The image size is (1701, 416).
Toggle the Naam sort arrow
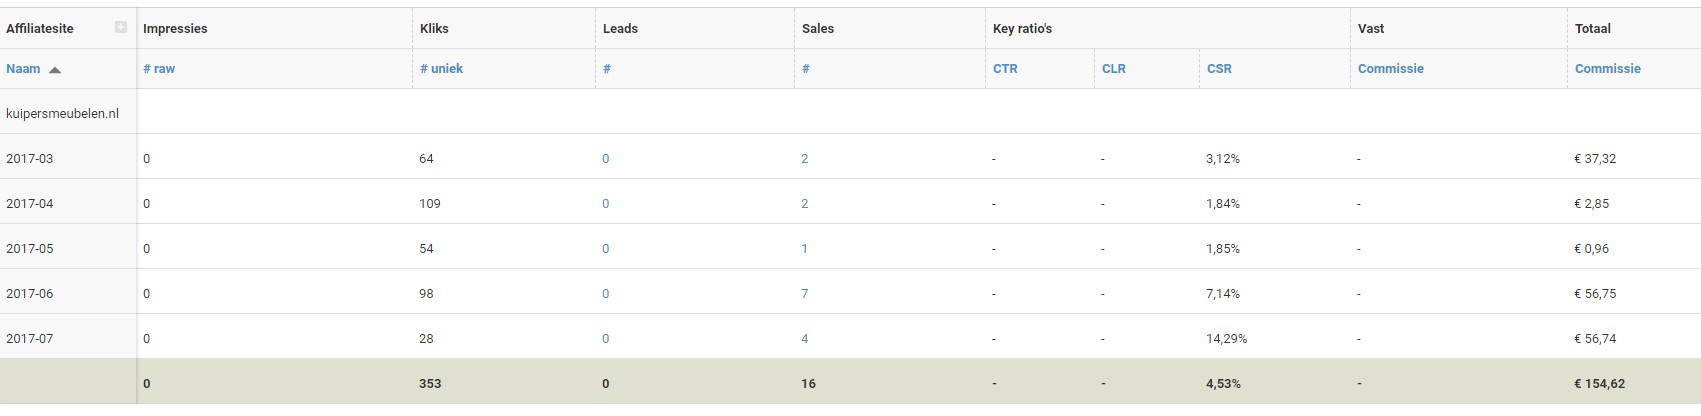[x=55, y=70]
